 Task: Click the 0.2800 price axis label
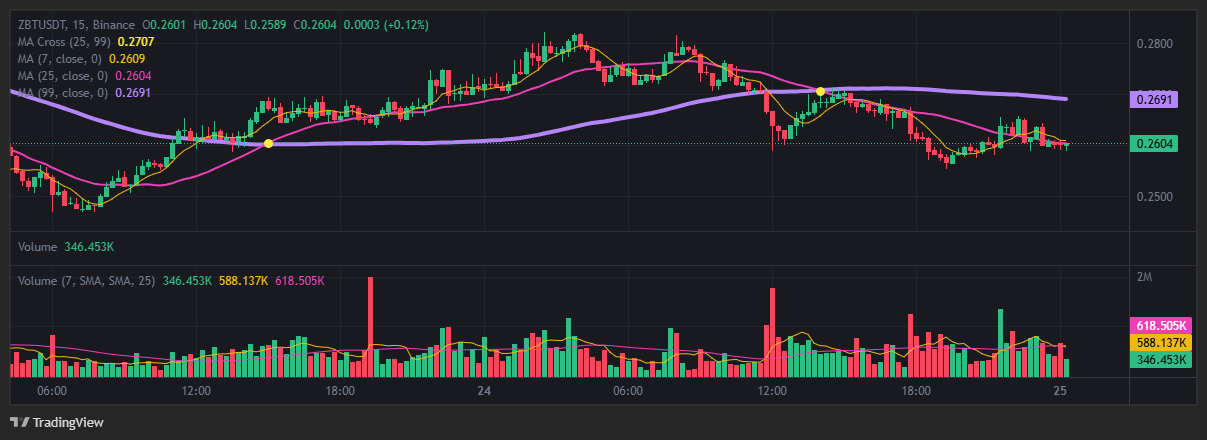pos(1154,44)
